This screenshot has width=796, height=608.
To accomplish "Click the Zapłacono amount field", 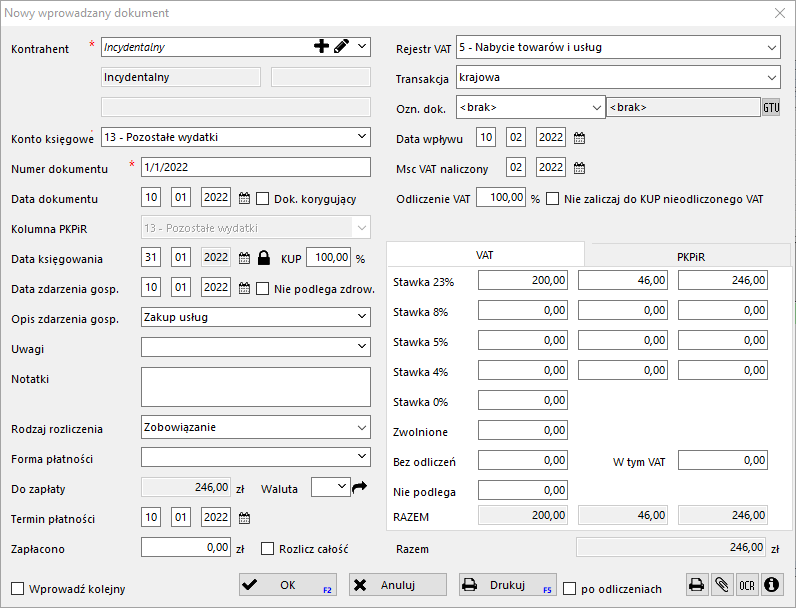I will pos(186,547).
